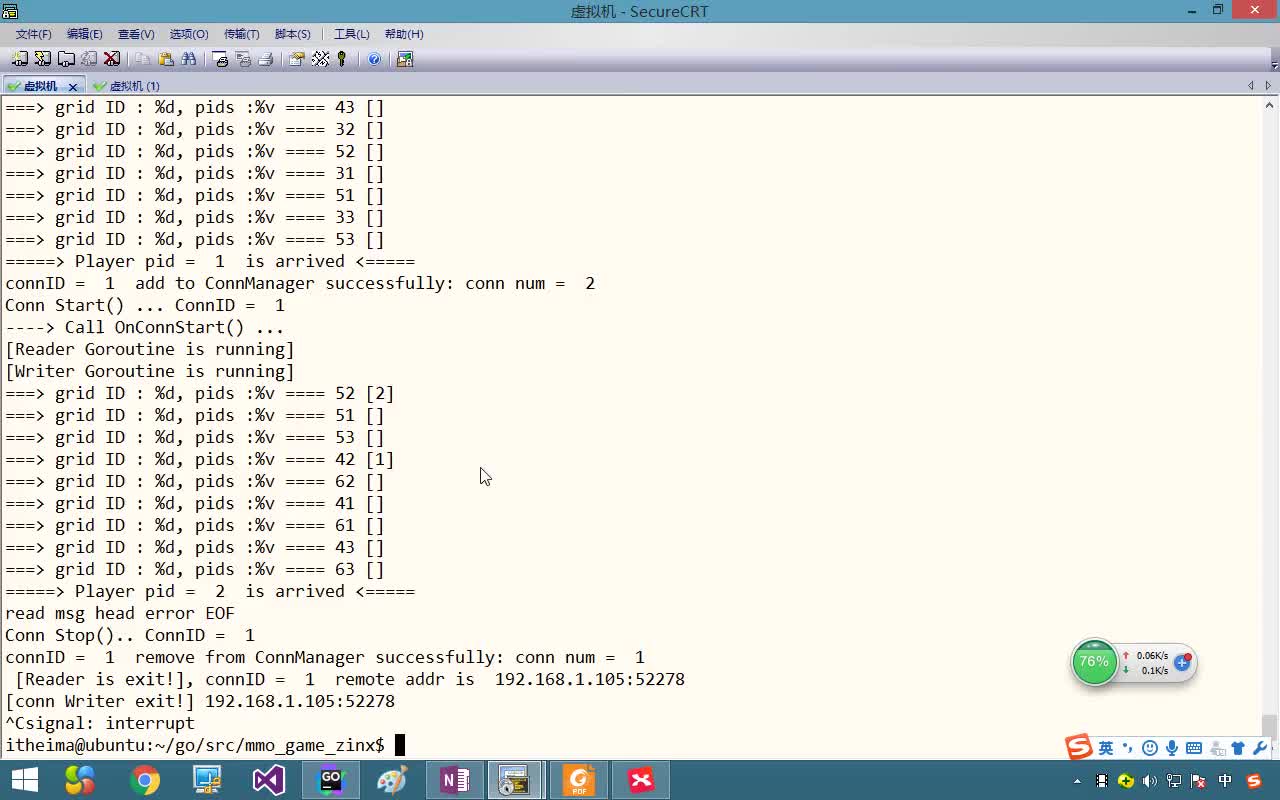The image size is (1280, 800).
Task: Open the 文件(F) menu
Action: (33, 34)
